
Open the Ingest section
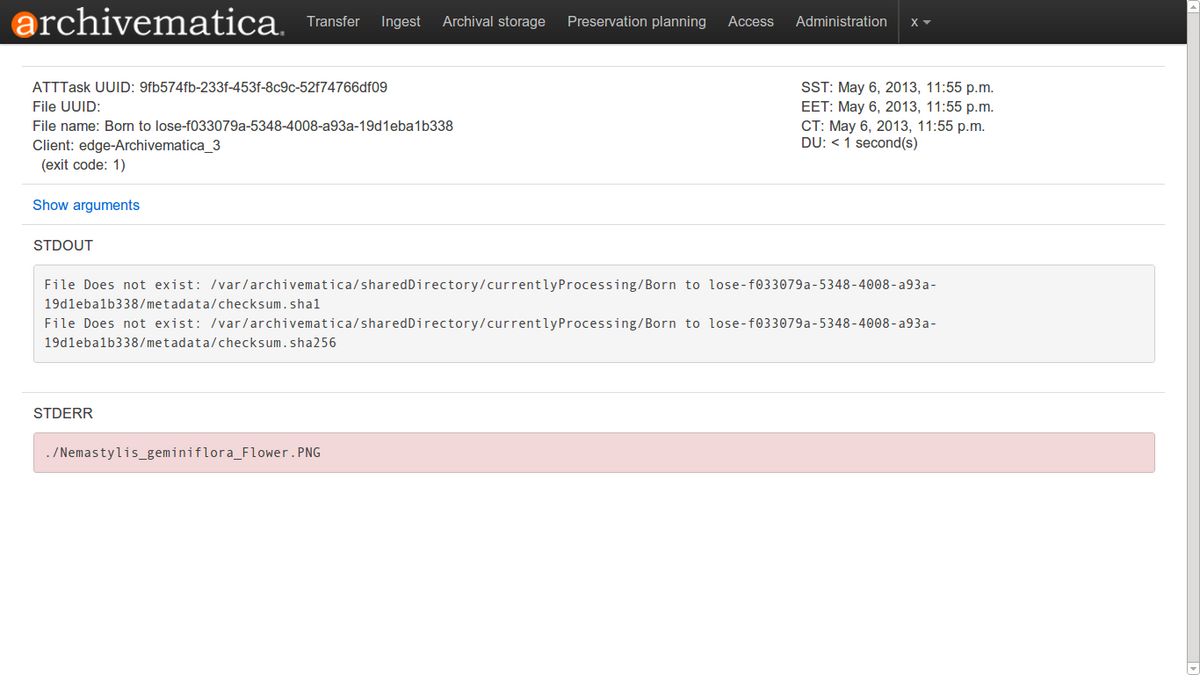pos(400,21)
